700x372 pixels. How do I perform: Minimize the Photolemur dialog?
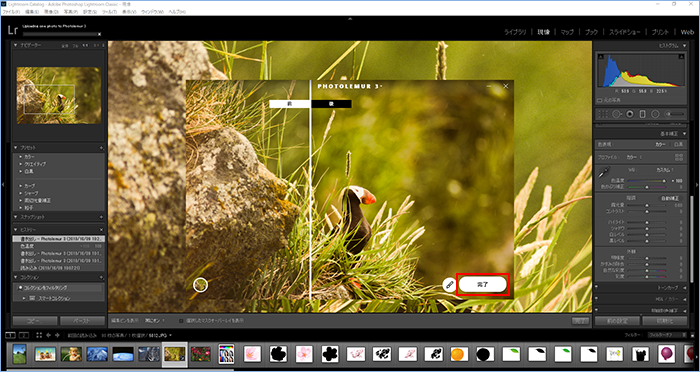[489, 86]
